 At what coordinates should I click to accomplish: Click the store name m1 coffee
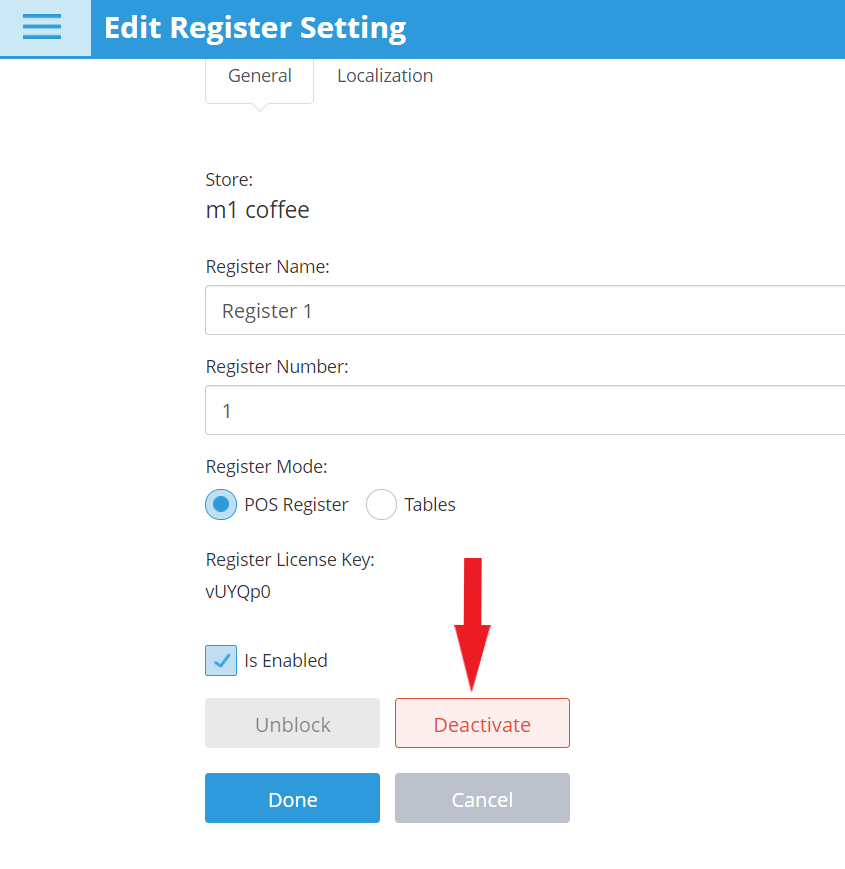(258, 209)
